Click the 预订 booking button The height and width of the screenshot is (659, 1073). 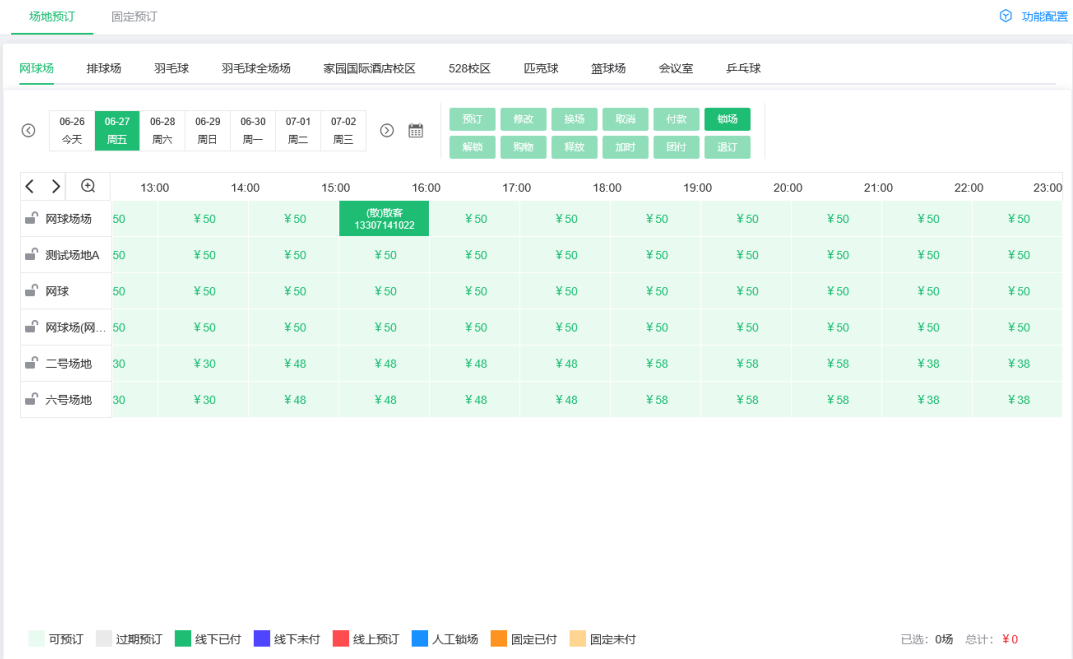[x=472, y=119]
